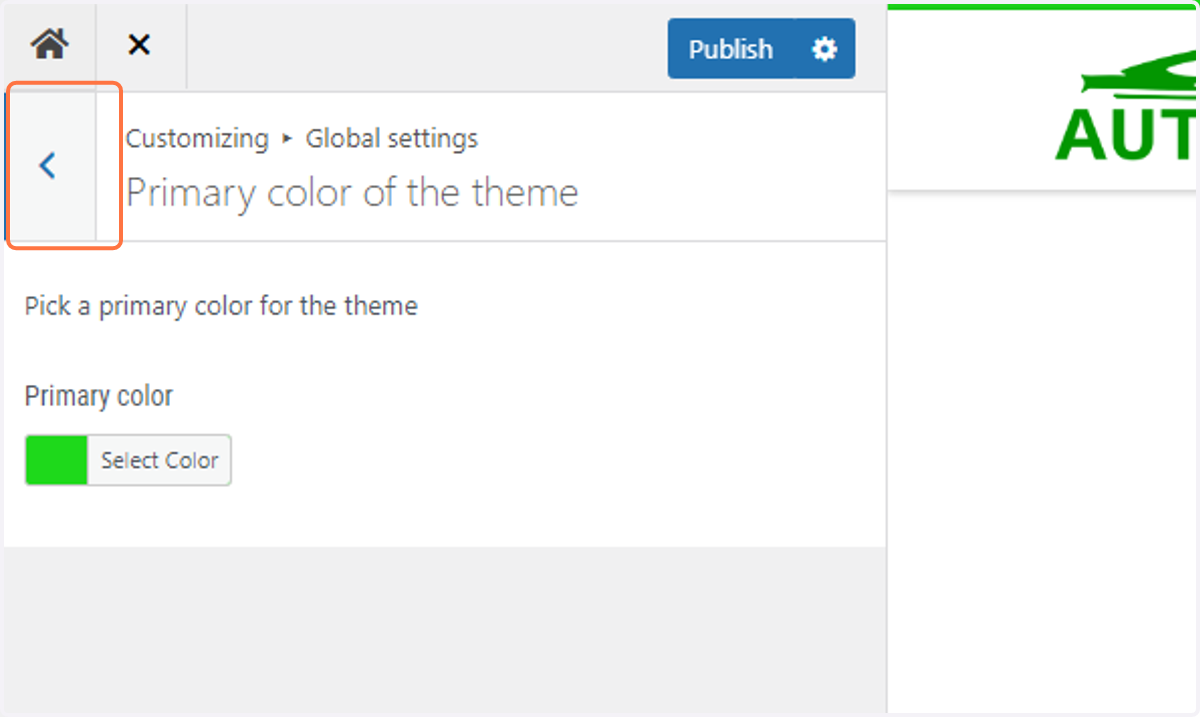Close the customizer with the X icon
This screenshot has height=717, width=1200.
(139, 44)
